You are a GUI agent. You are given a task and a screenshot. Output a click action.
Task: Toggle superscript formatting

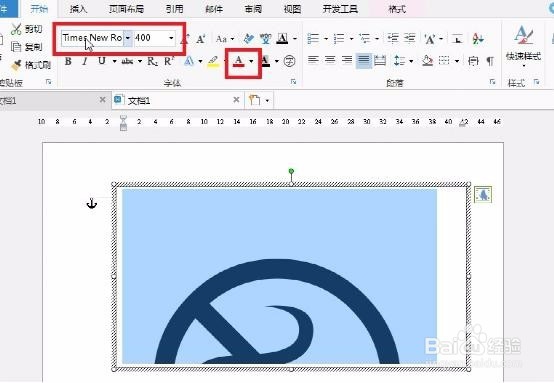coord(169,61)
